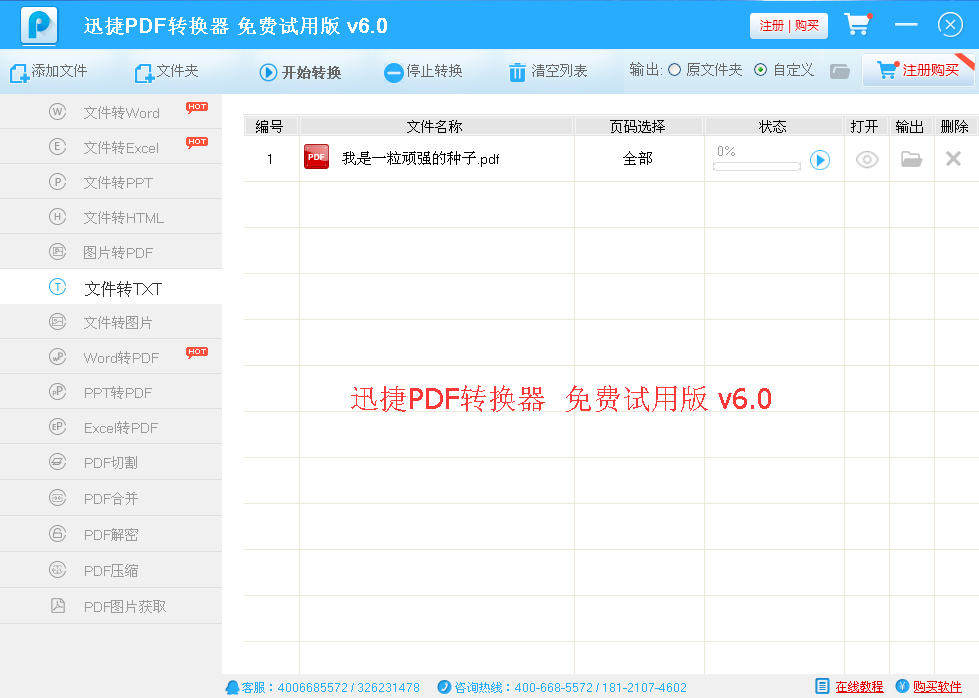
Task: Click the Add Folder toolbar button
Action: pyautogui.click(x=167, y=72)
